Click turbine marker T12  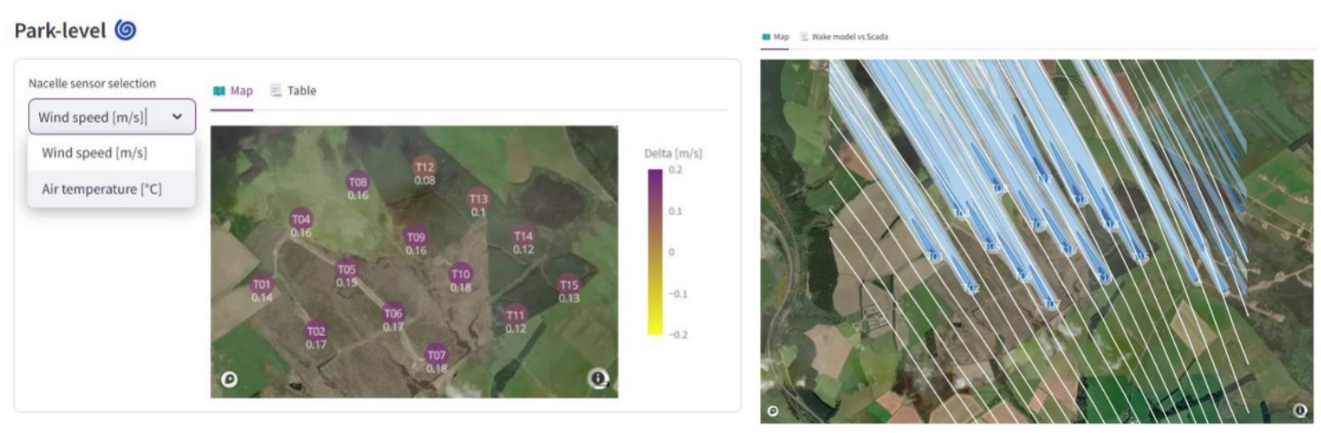pyautogui.click(x=424, y=167)
